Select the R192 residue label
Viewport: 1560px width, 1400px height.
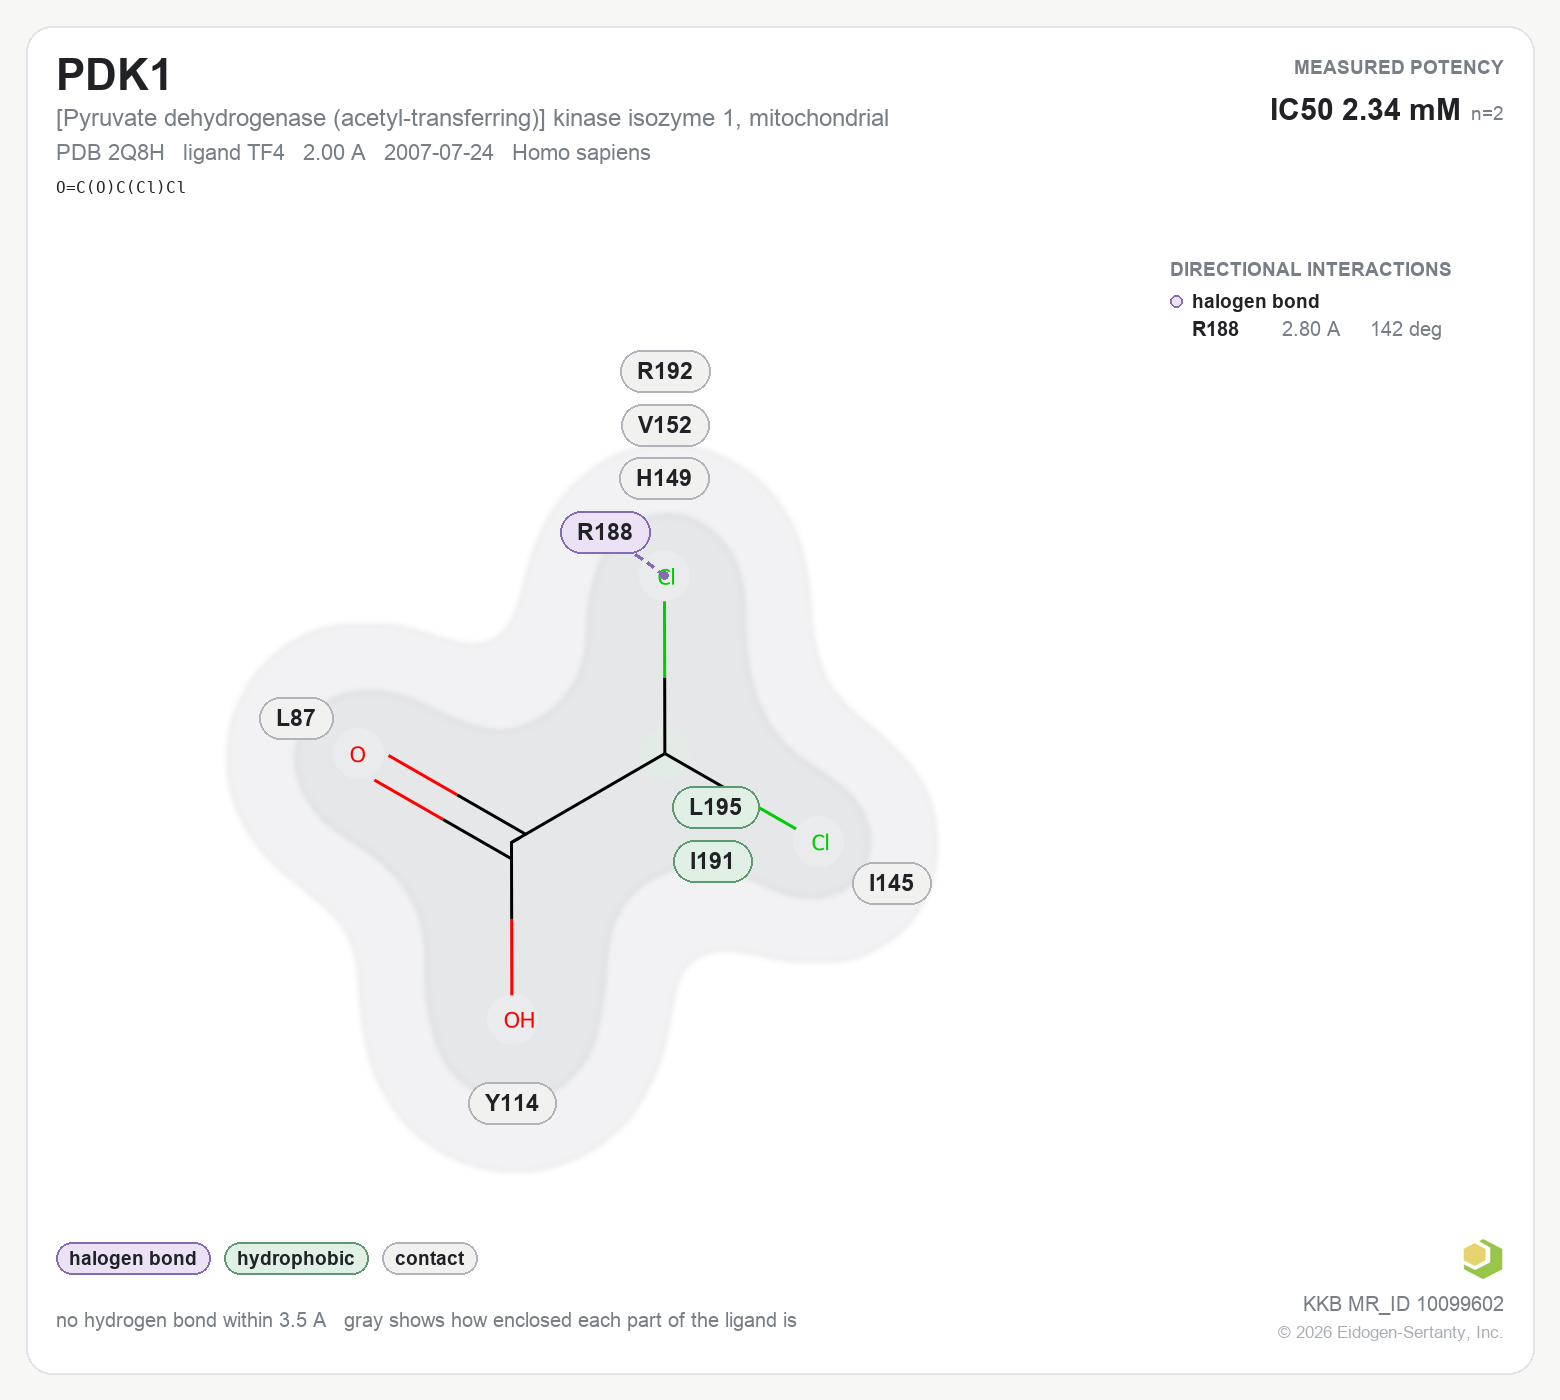click(x=665, y=371)
